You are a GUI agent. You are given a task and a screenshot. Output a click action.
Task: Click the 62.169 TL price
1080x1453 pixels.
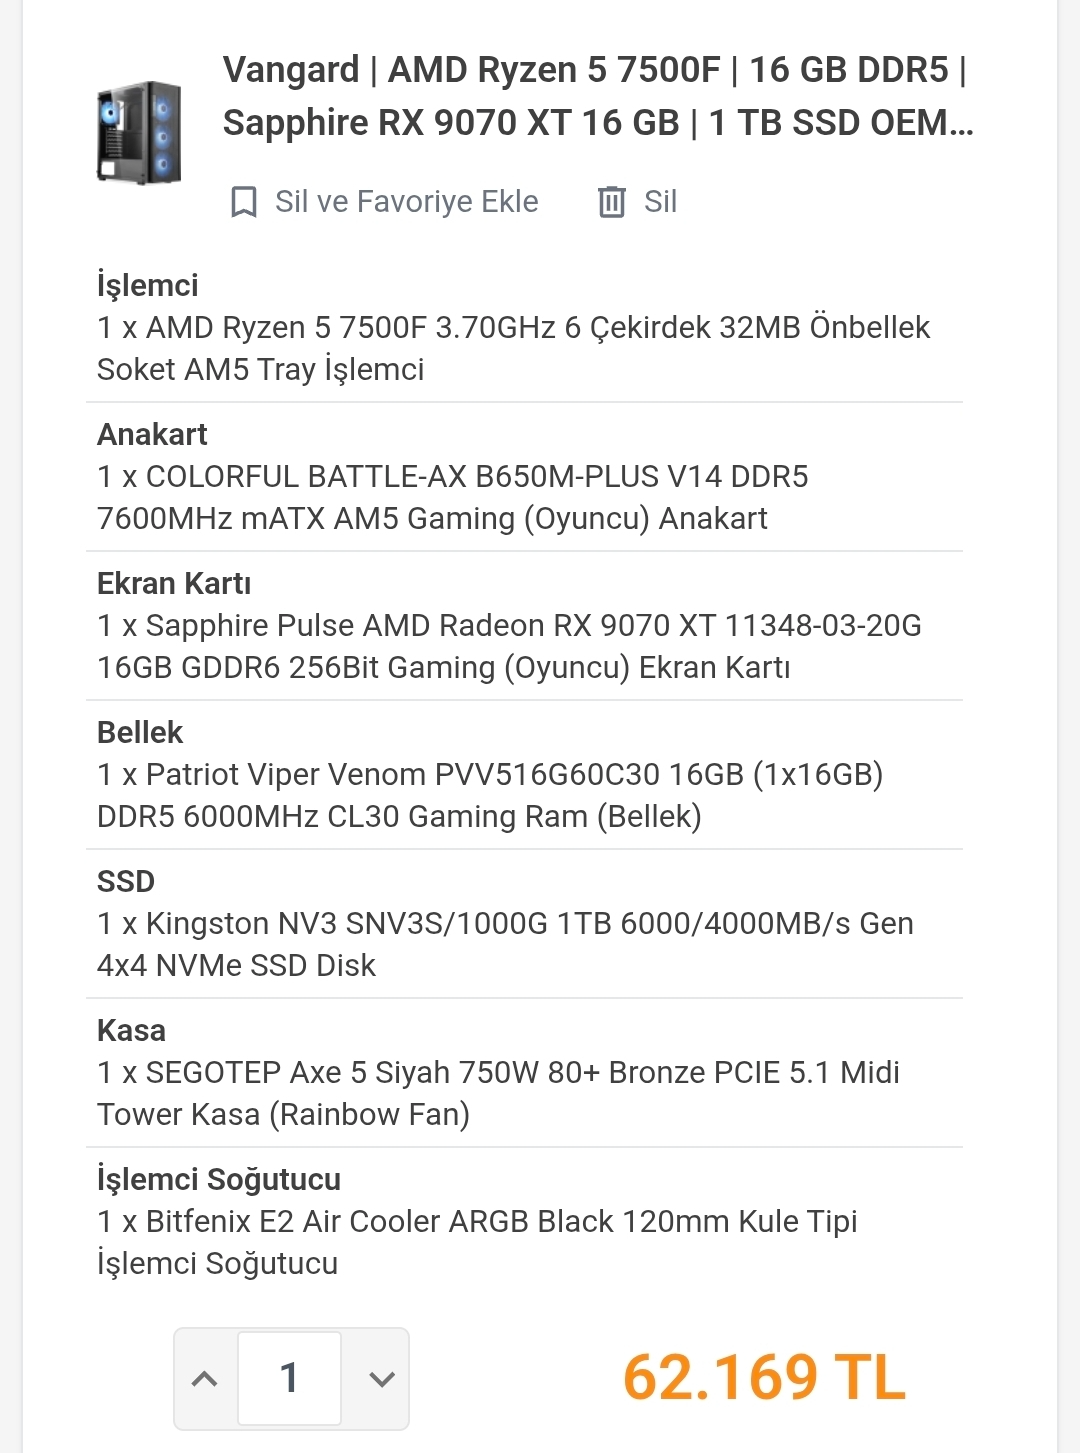[x=764, y=1377]
